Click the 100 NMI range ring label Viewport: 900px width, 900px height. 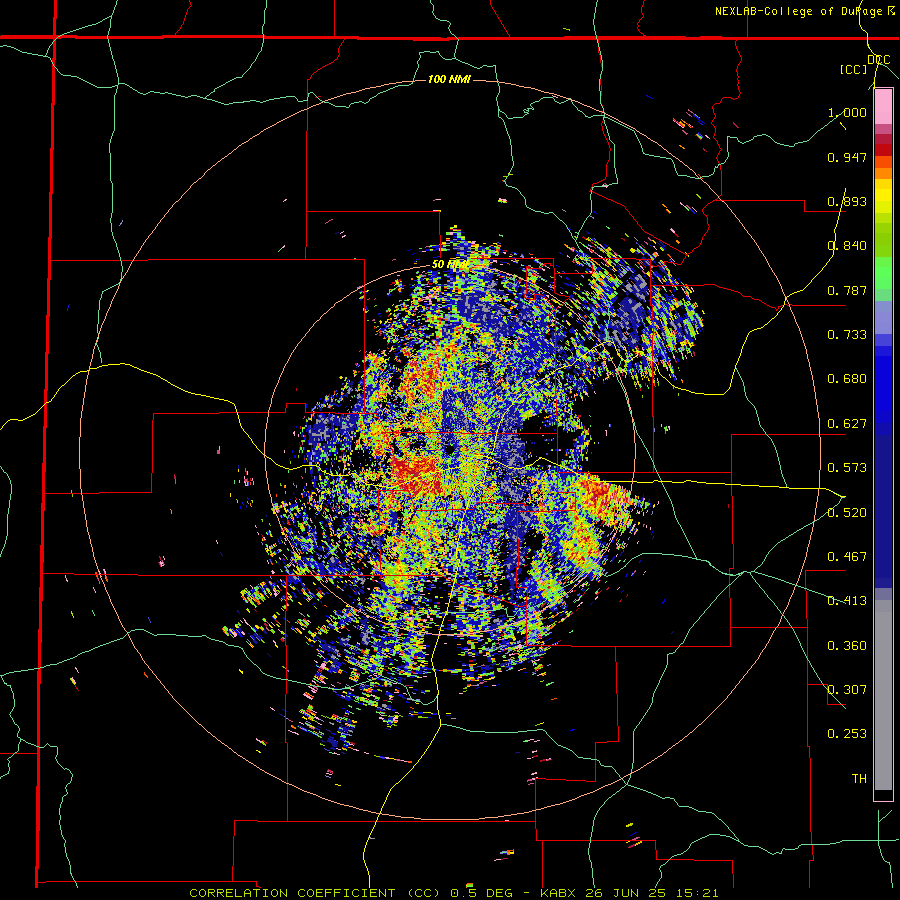pyautogui.click(x=449, y=79)
